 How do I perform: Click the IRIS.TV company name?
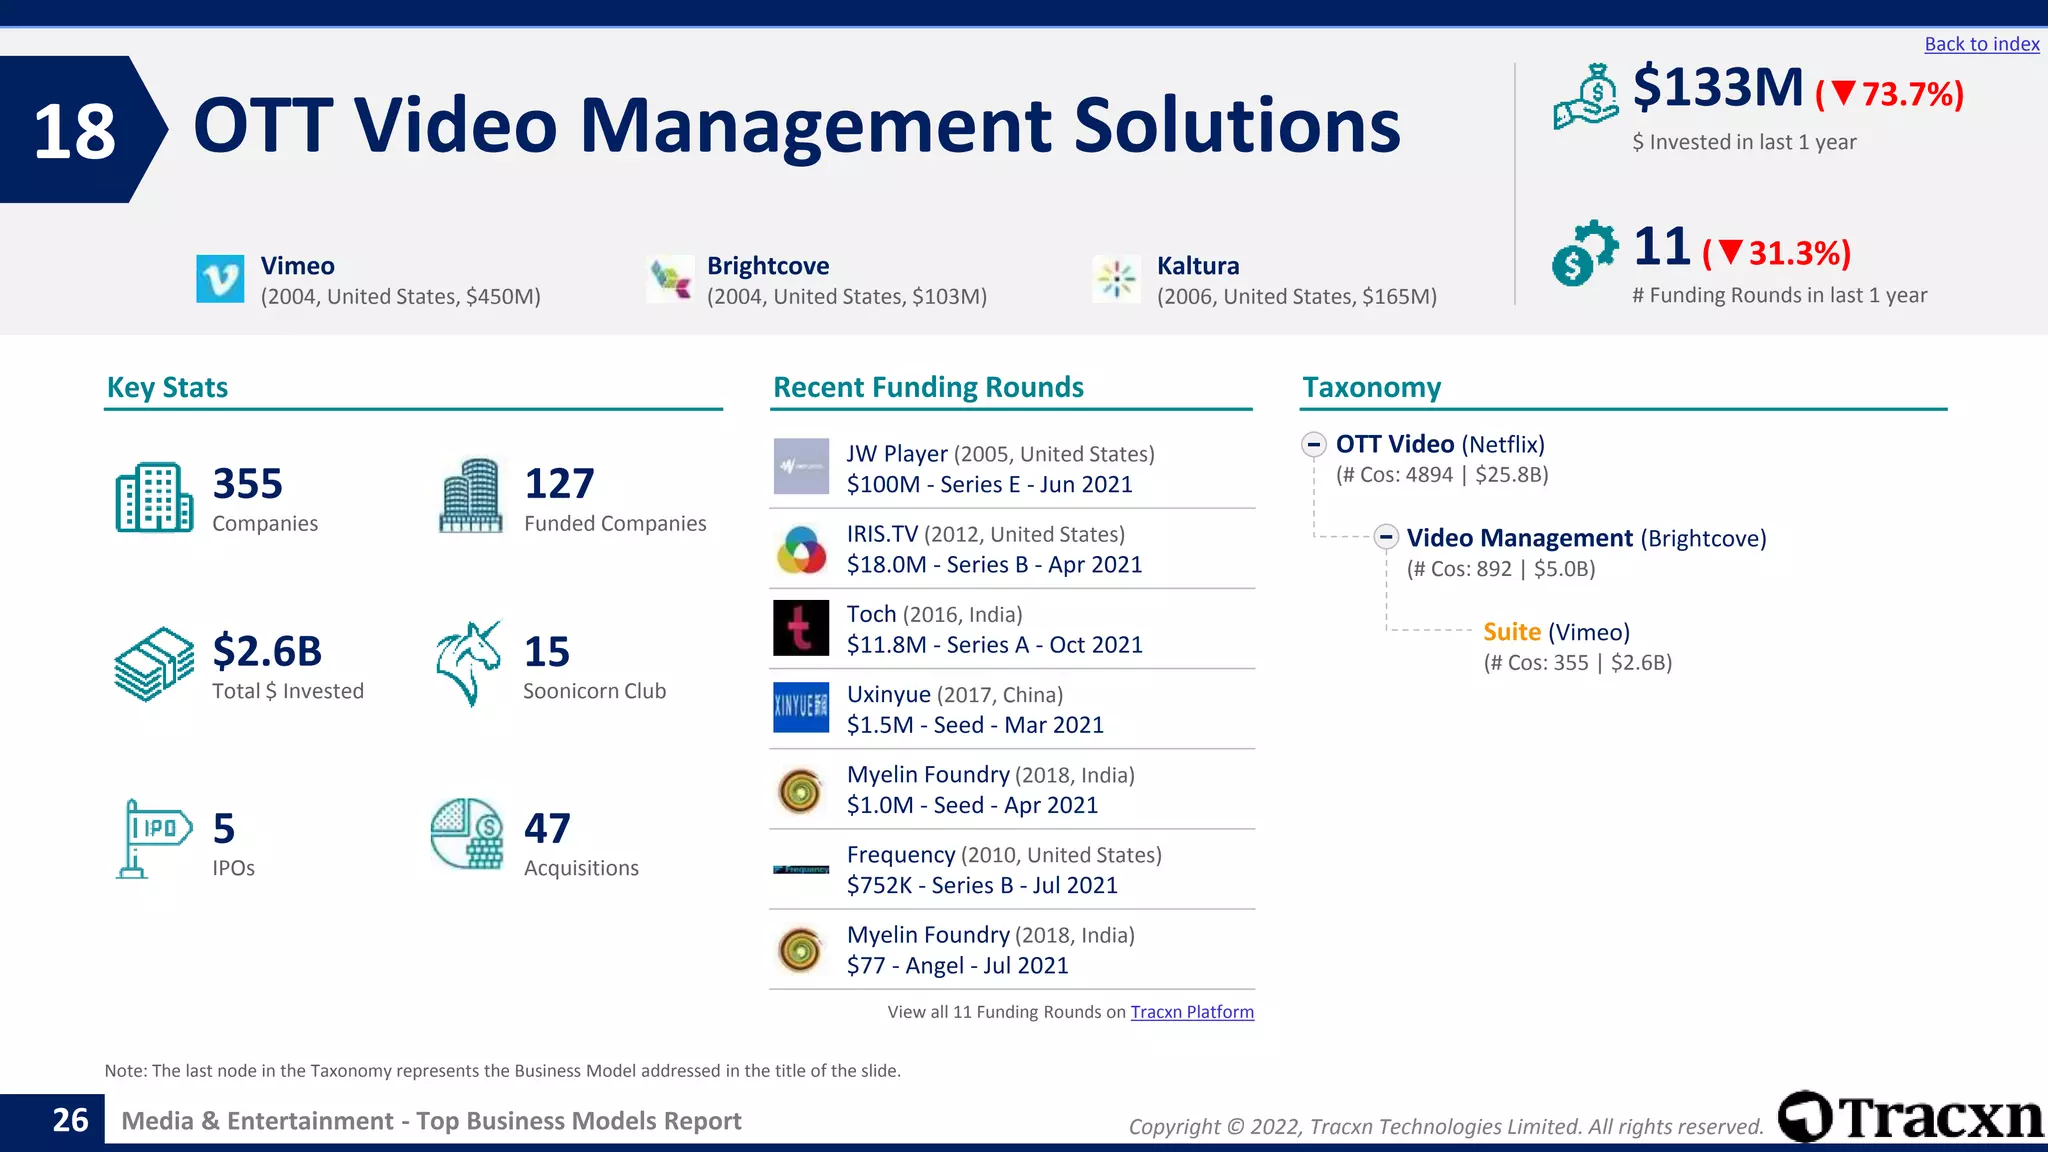point(882,534)
